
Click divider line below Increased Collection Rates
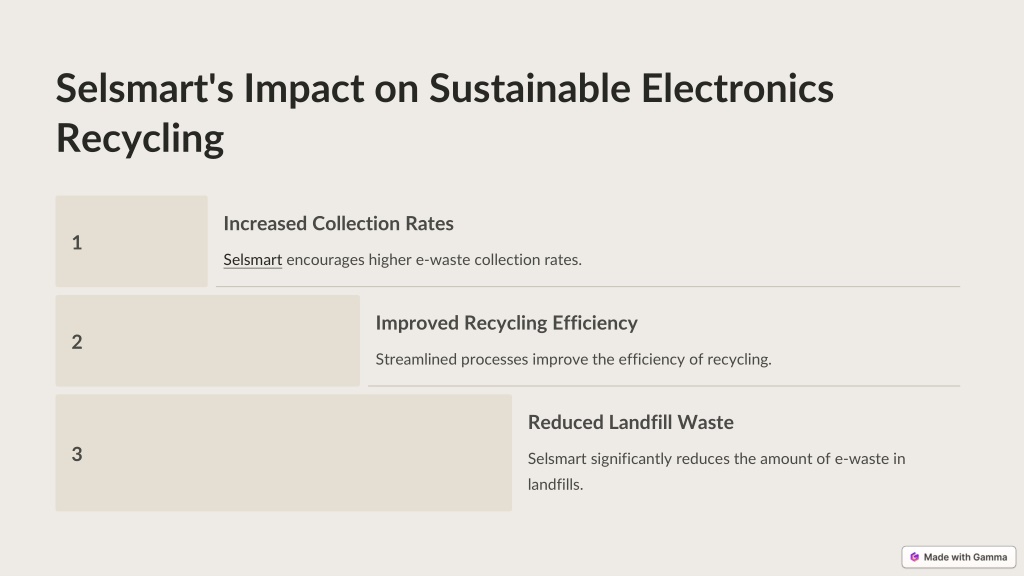coord(588,286)
